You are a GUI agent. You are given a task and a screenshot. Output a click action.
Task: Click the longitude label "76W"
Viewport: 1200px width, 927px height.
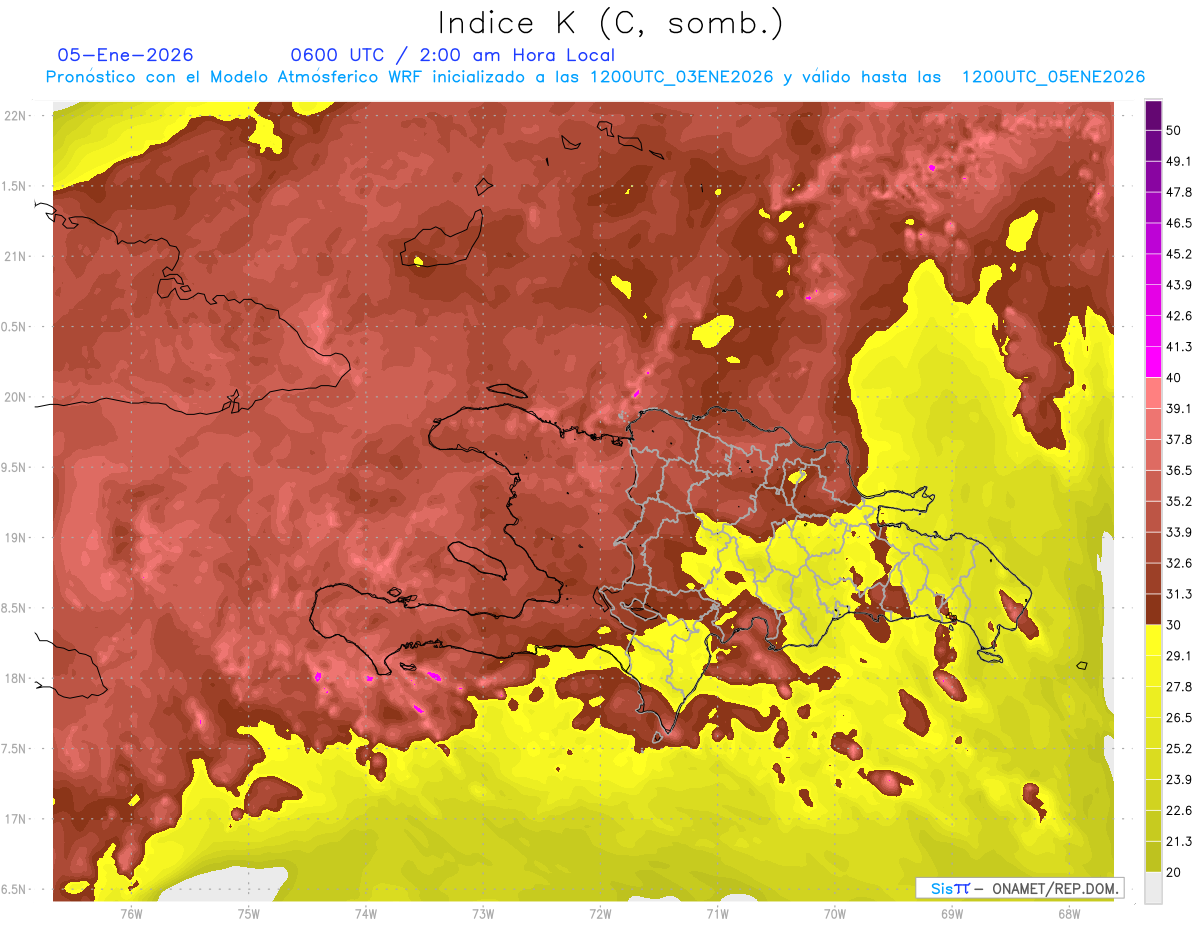[131, 913]
